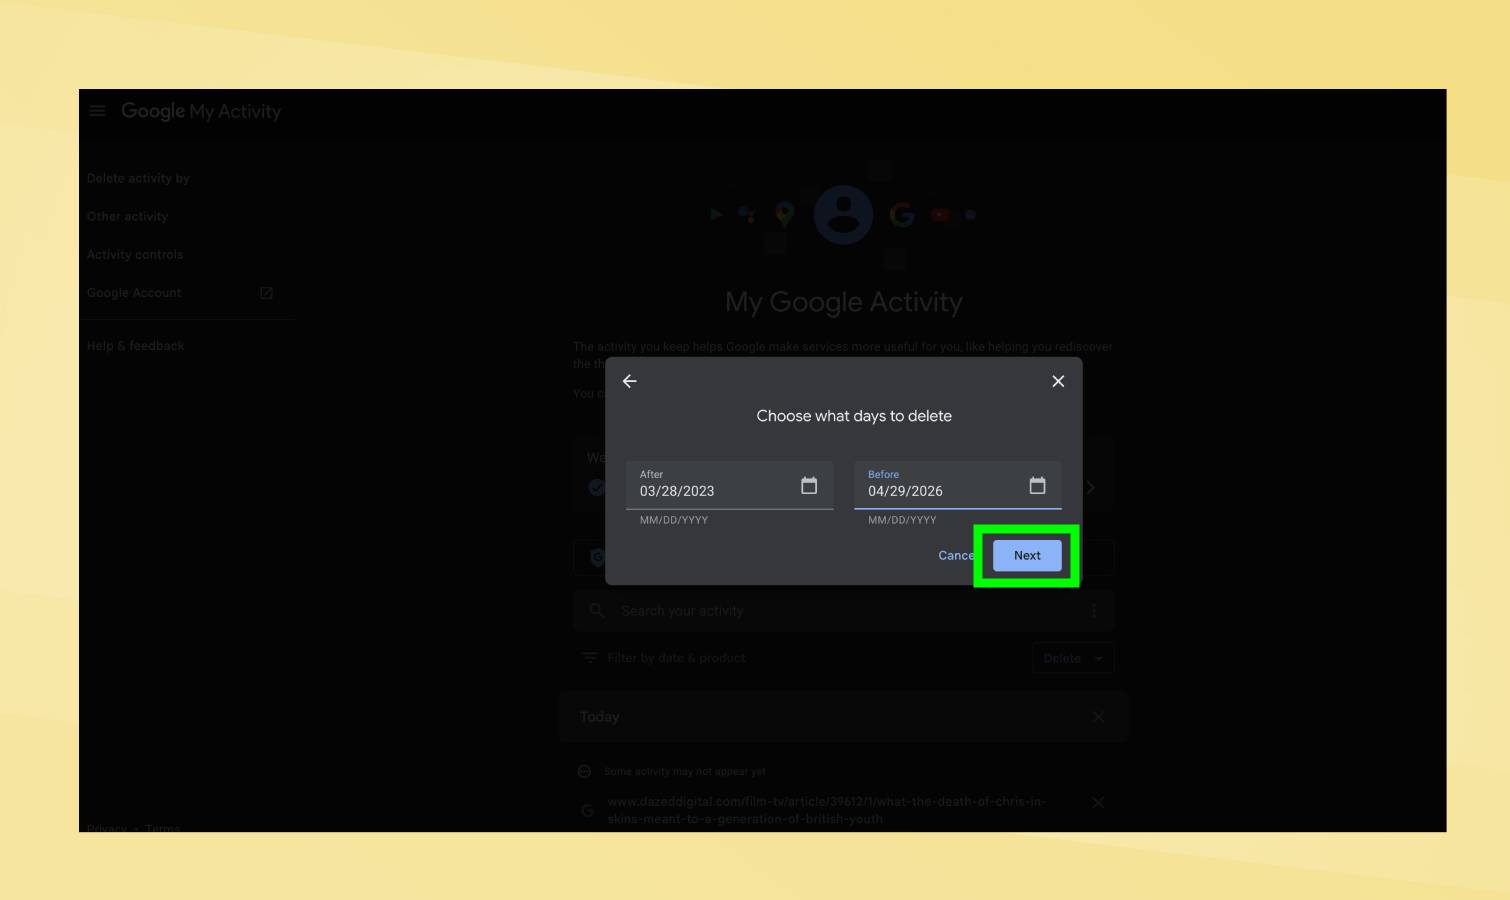The height and width of the screenshot is (900, 1510).
Task: Click the external-link icon beside Google Account
Action: 266,293
